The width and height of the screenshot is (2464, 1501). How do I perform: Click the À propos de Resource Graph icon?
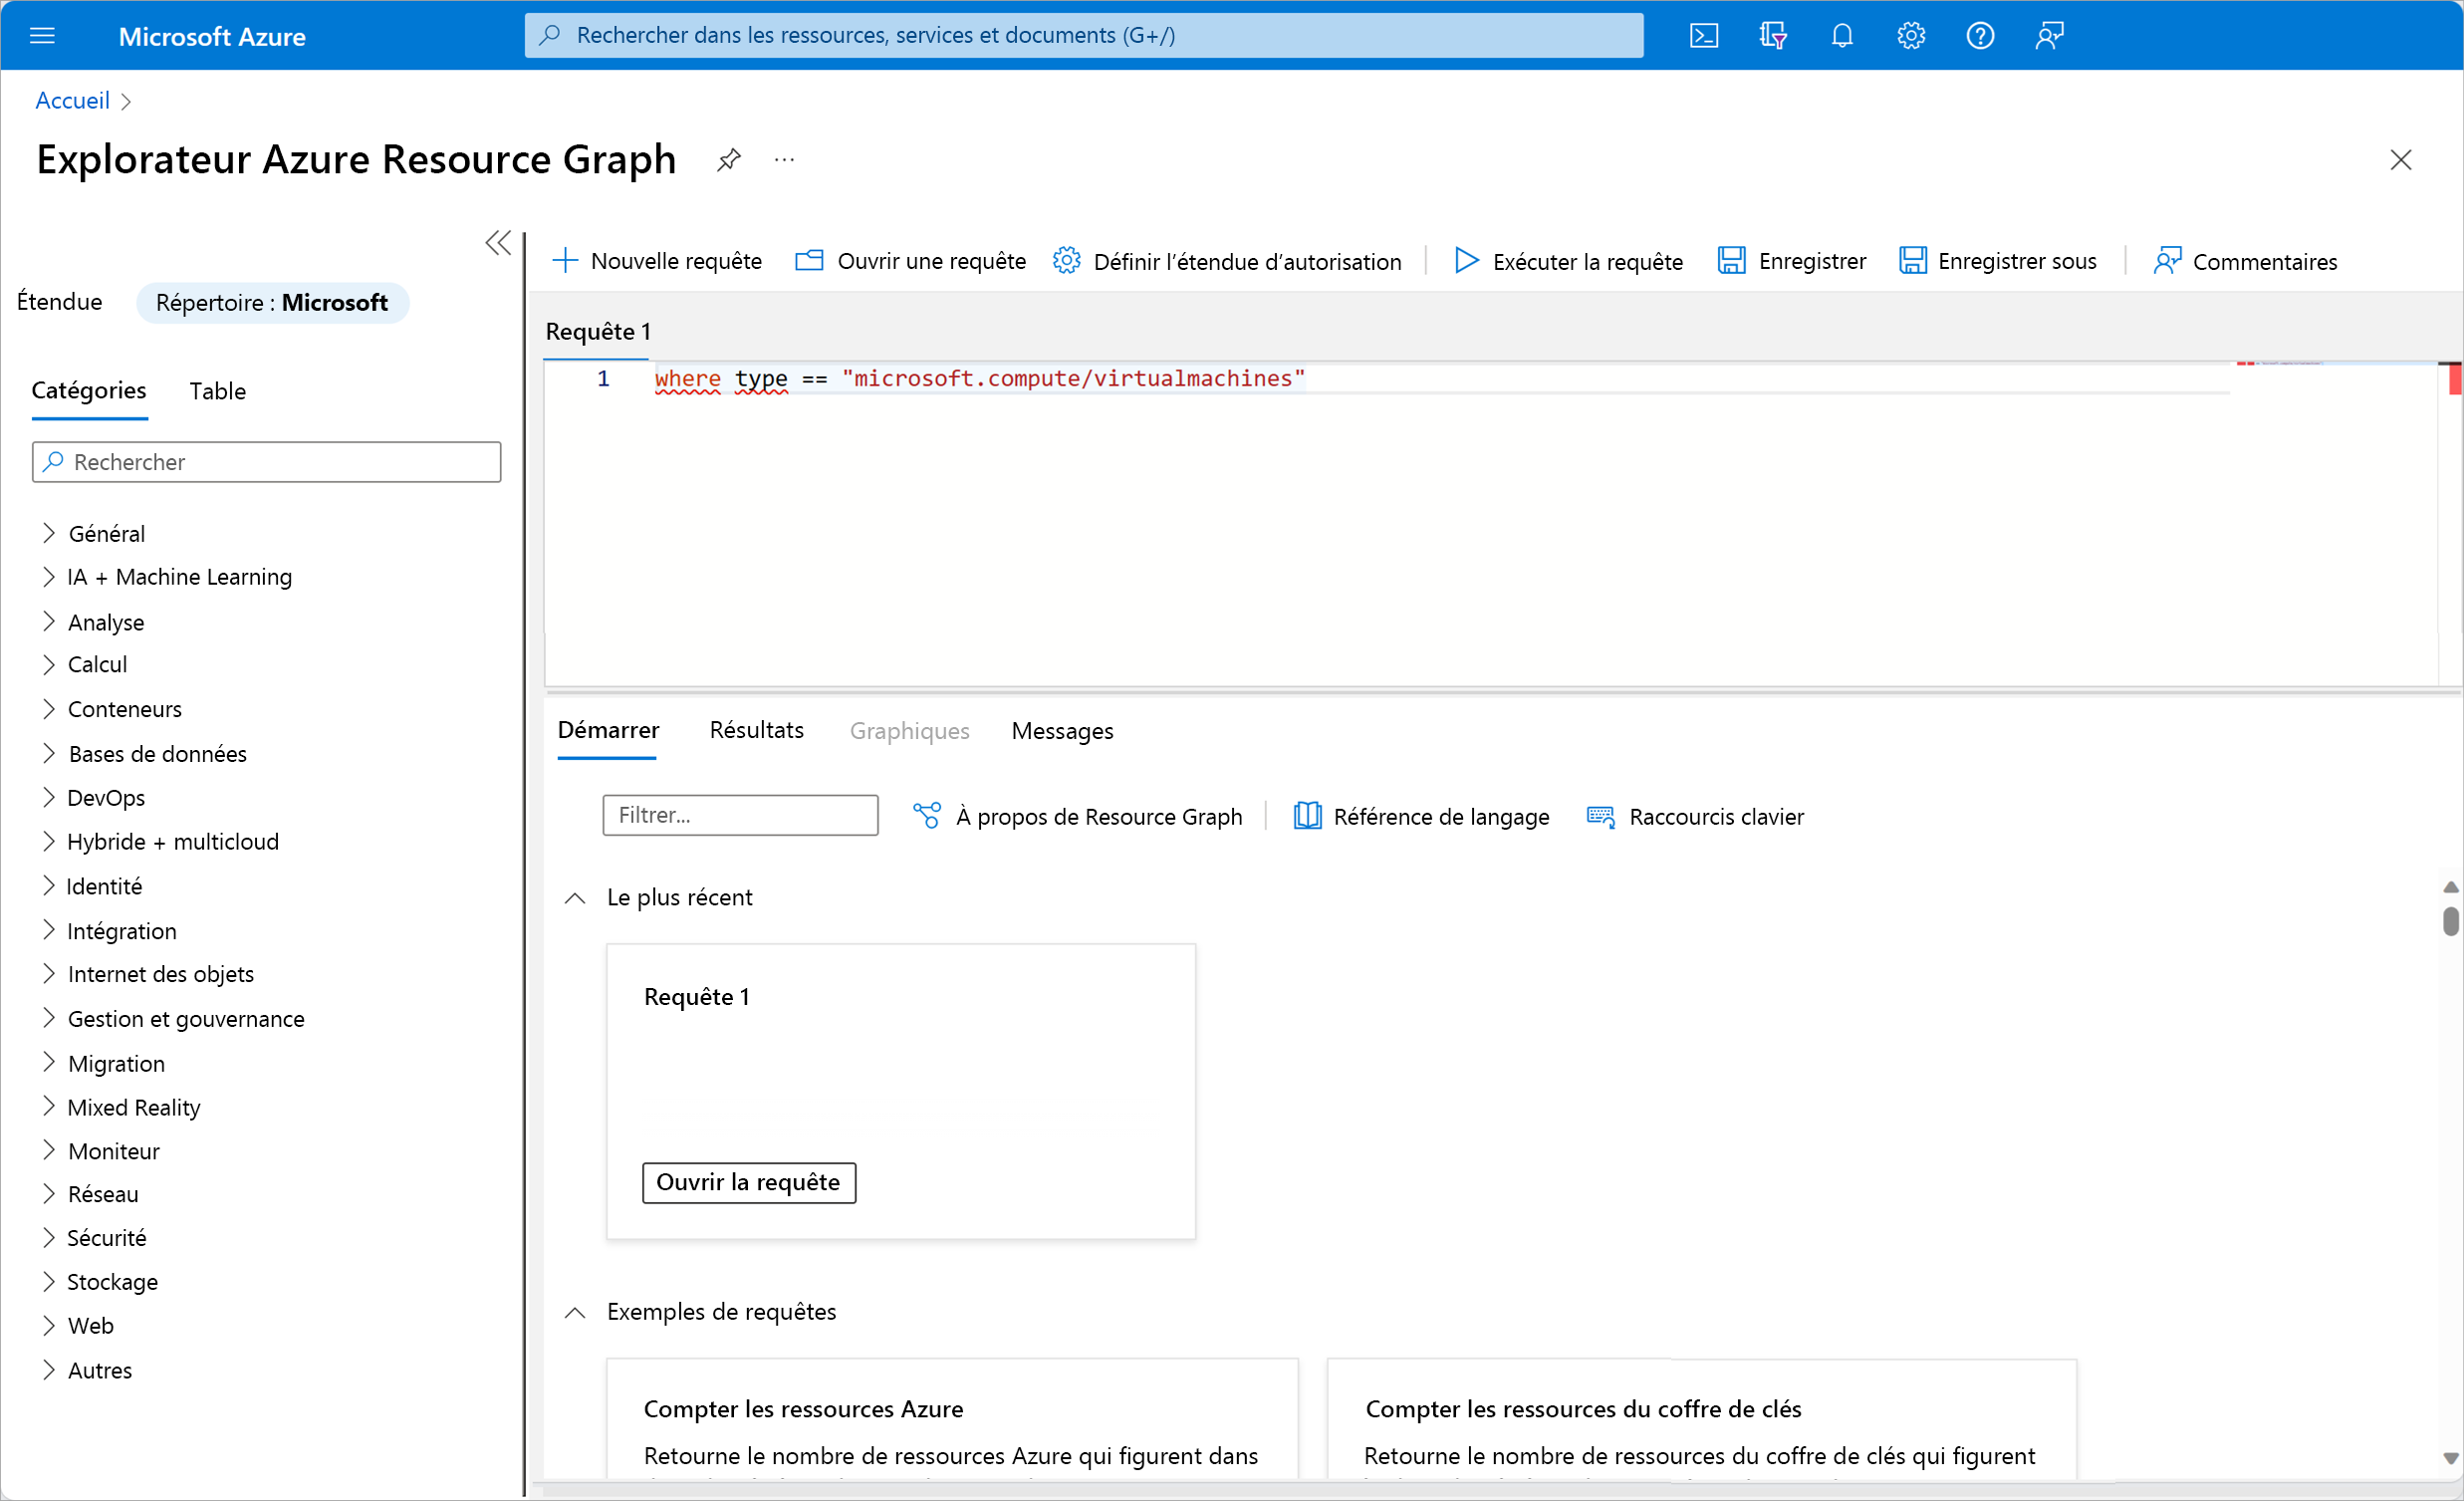(927, 816)
